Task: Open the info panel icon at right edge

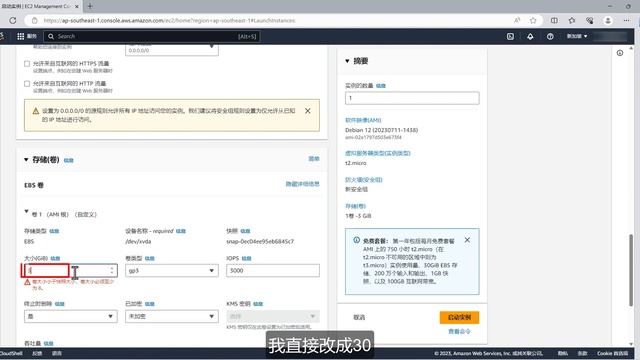Action: click(620, 53)
